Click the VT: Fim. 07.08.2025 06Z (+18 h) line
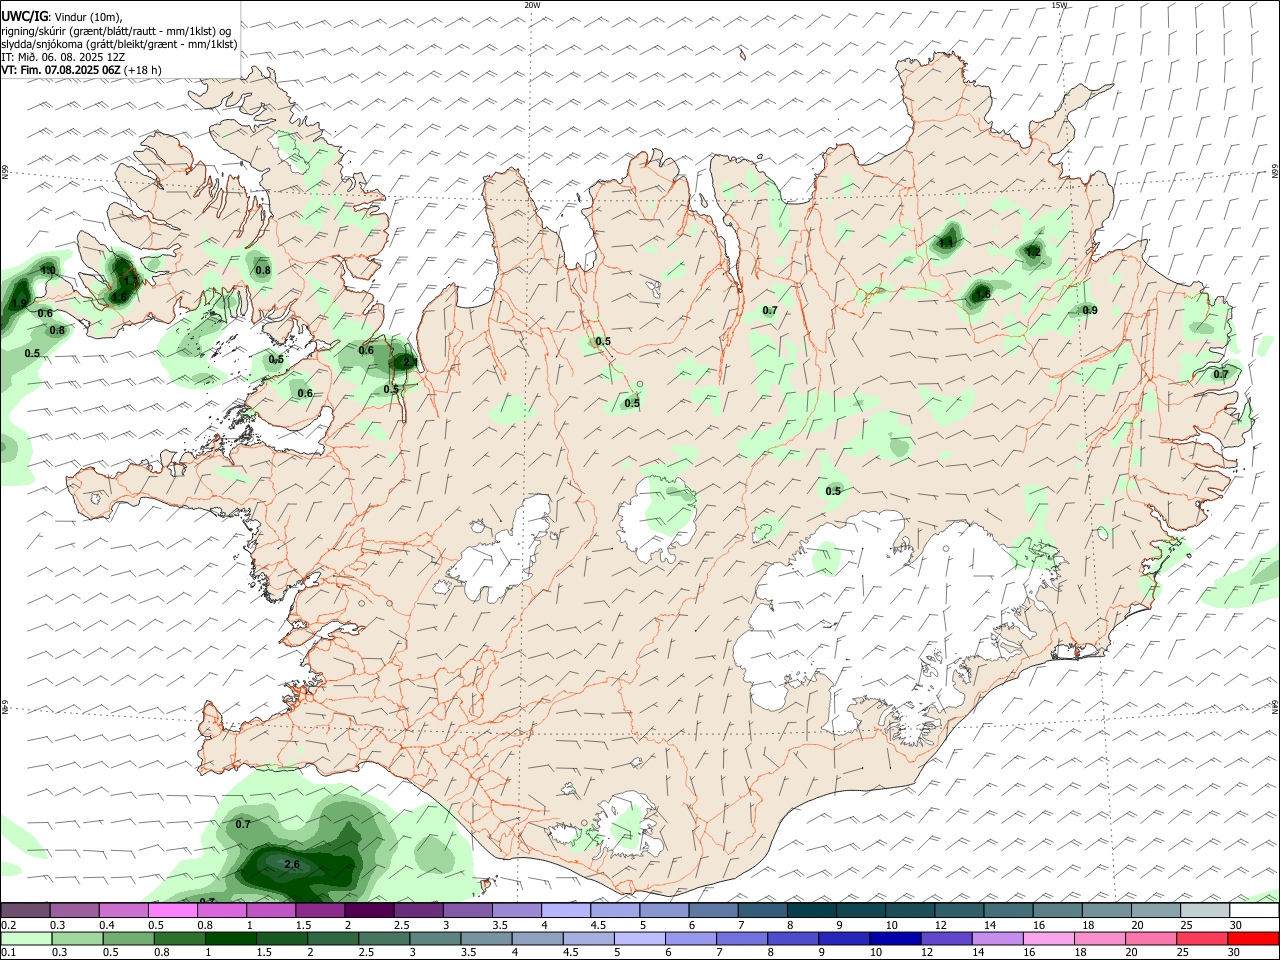Screen dimensions: 1280x960 click(82, 70)
